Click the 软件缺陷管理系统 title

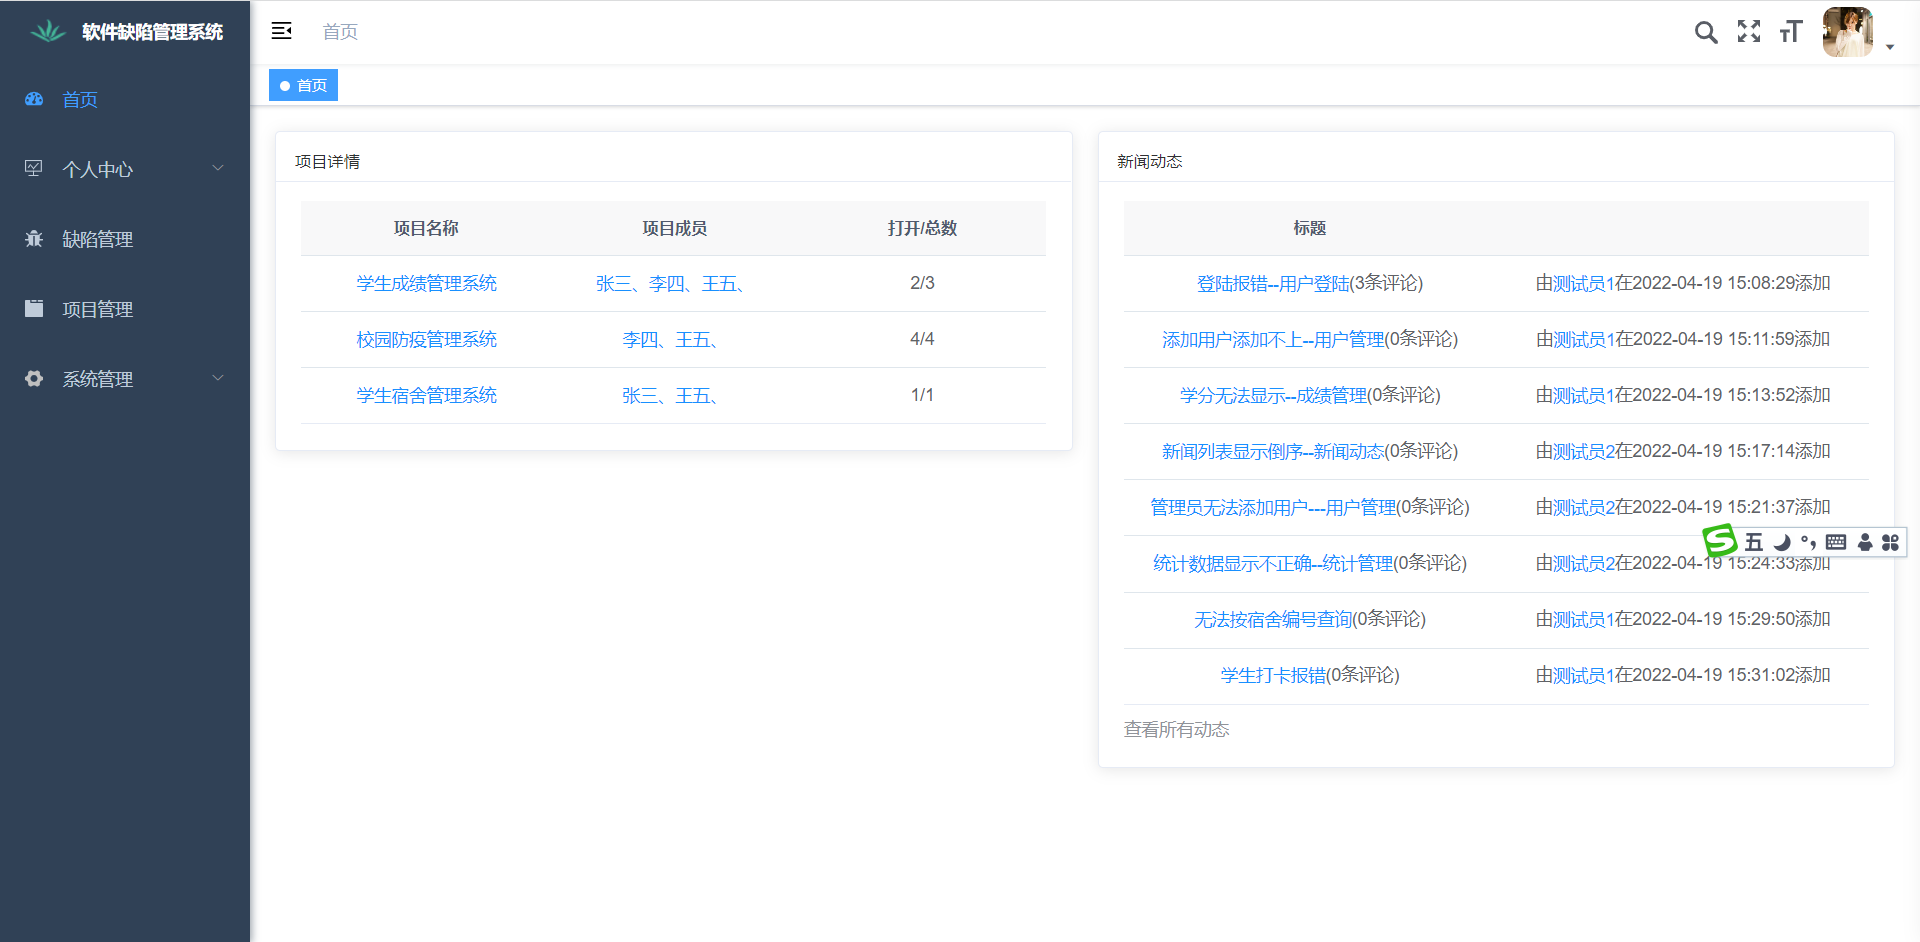[x=152, y=32]
